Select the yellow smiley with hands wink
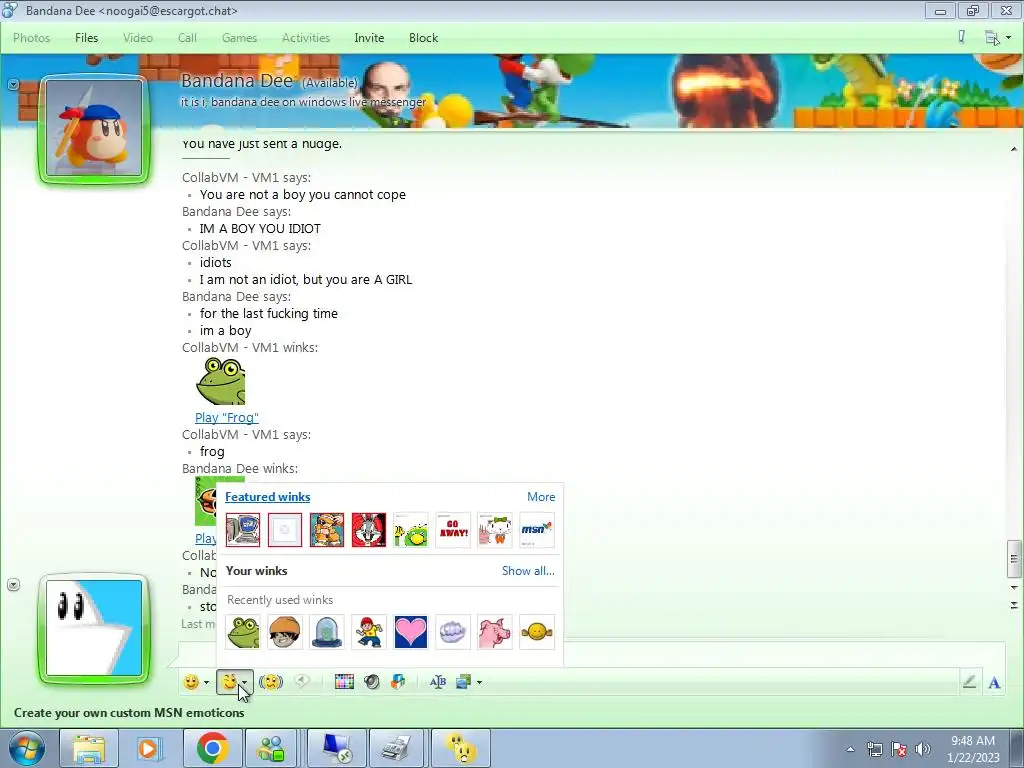 [537, 632]
